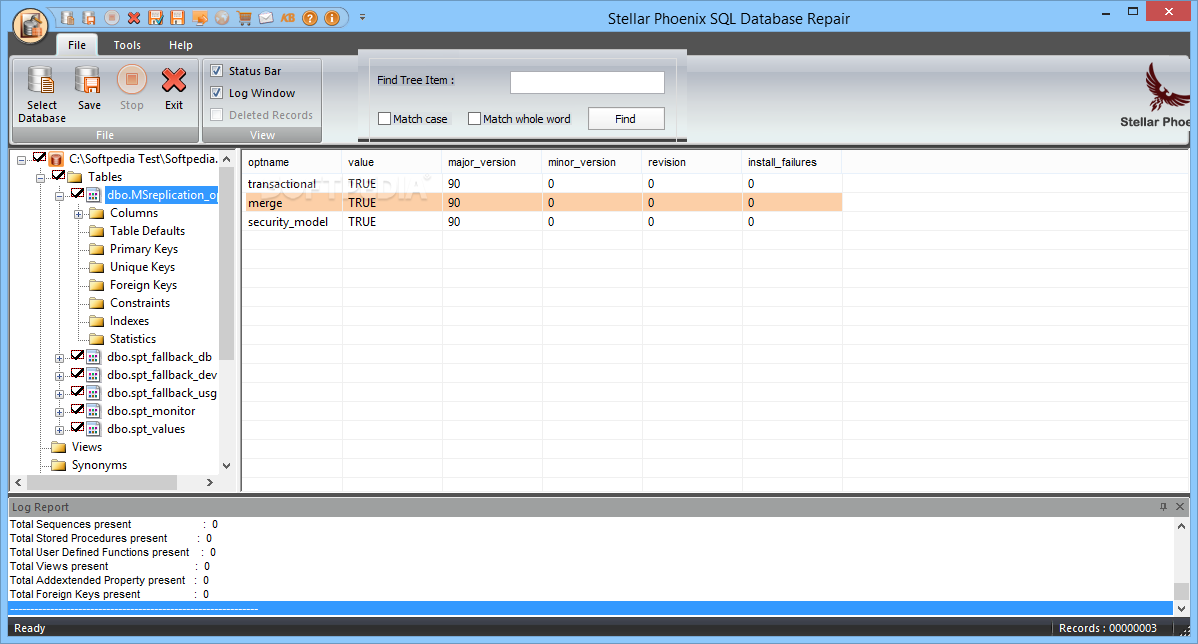Open the quick access toolbar customize arrow
Viewport: 1198px width, 644px height.
[x=362, y=17]
